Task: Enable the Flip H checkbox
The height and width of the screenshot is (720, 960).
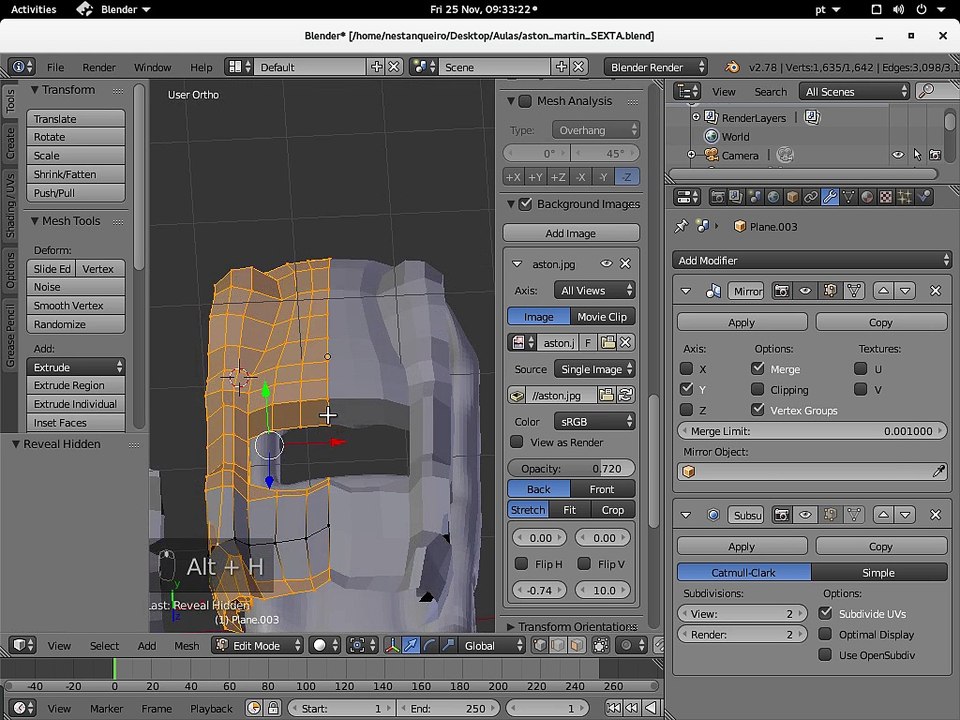Action: [522, 563]
